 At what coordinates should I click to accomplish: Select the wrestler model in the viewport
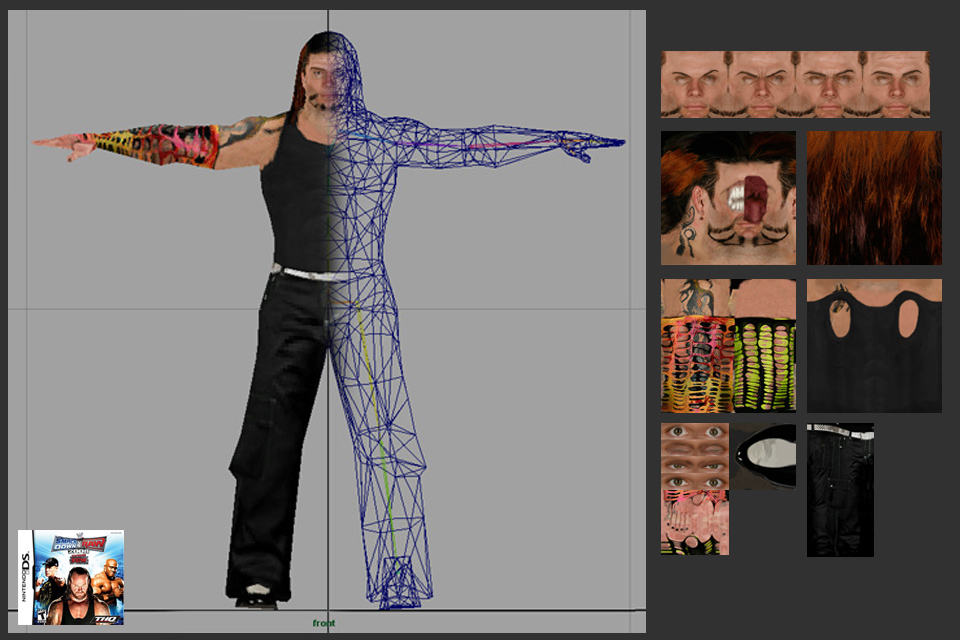coord(329,320)
